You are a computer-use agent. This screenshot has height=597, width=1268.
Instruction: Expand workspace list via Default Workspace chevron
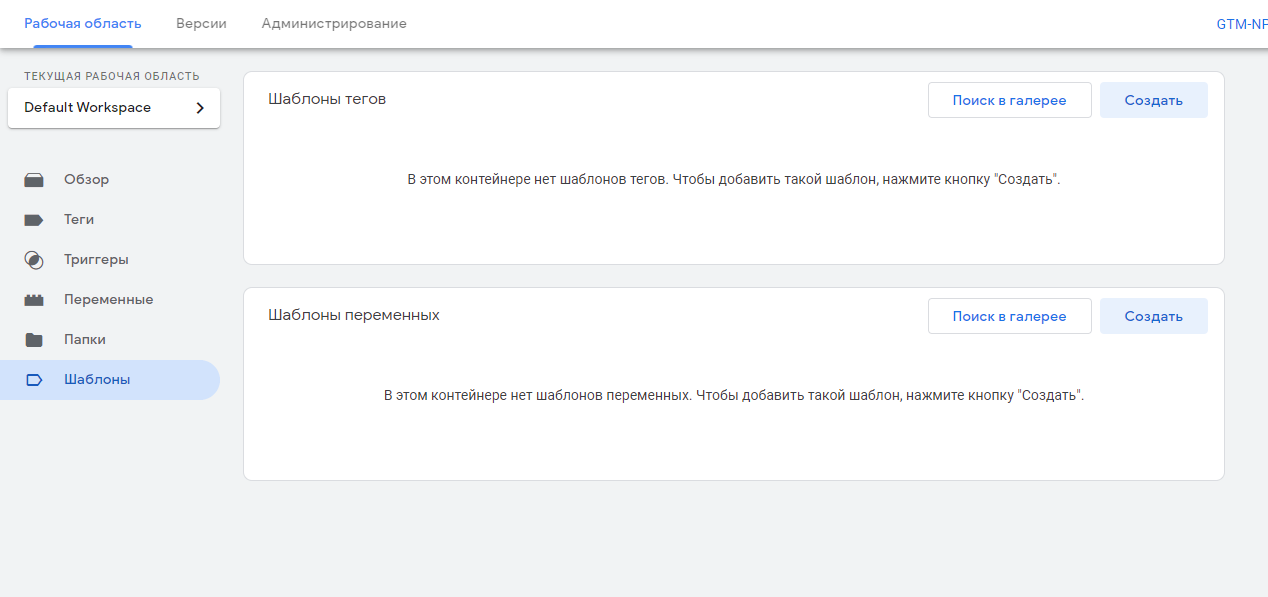point(199,108)
